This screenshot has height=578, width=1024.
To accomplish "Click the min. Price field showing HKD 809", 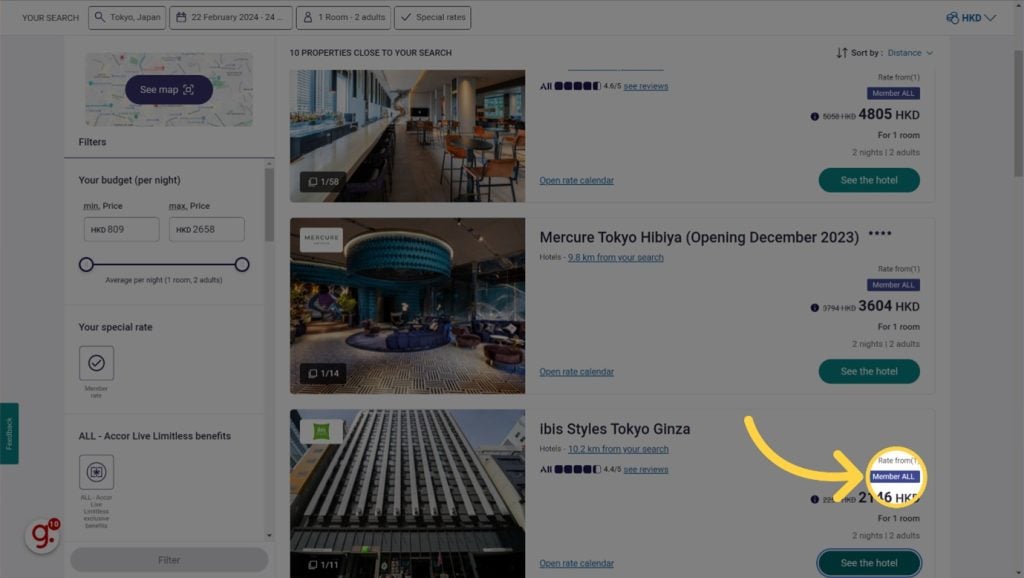I will point(121,229).
